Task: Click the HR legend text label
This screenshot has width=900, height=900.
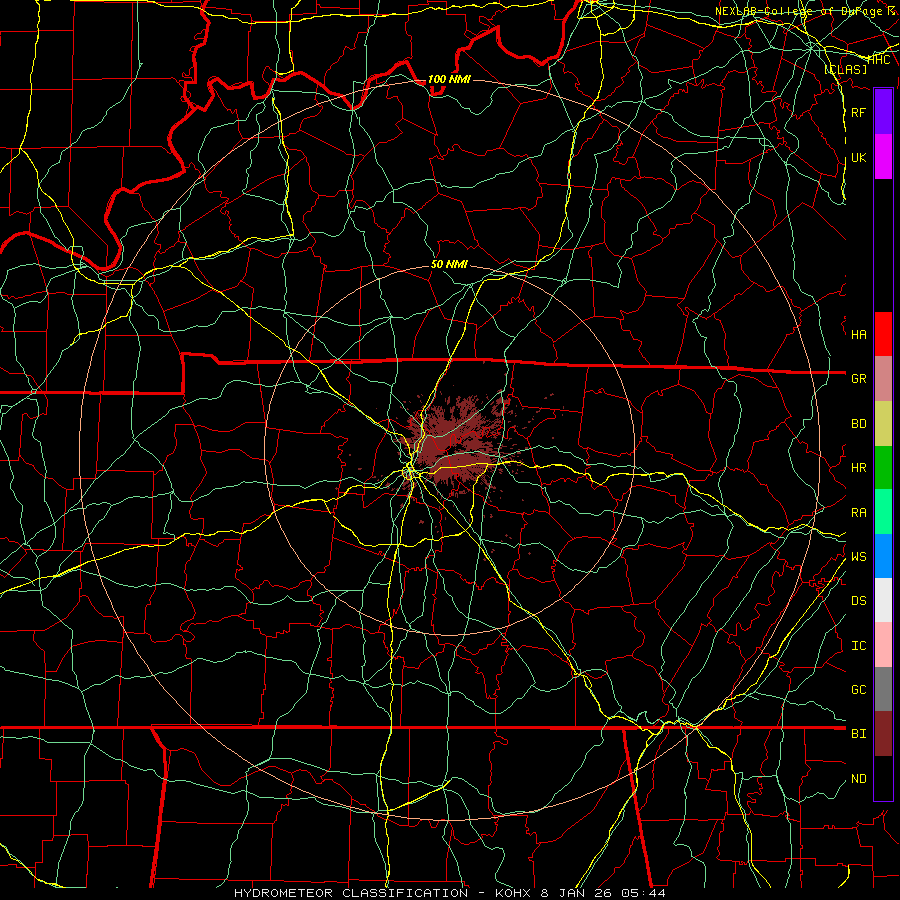Action: [x=858, y=468]
